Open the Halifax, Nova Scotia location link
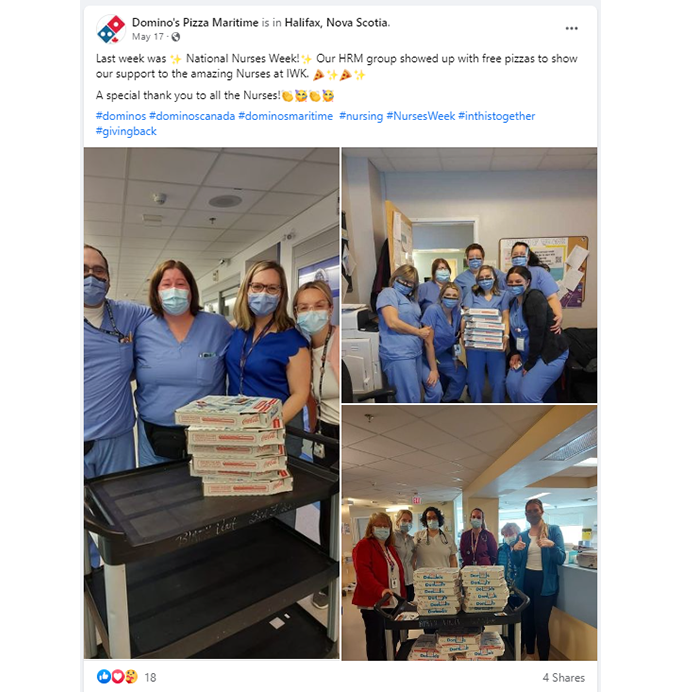The height and width of the screenshot is (692, 682). tap(337, 23)
